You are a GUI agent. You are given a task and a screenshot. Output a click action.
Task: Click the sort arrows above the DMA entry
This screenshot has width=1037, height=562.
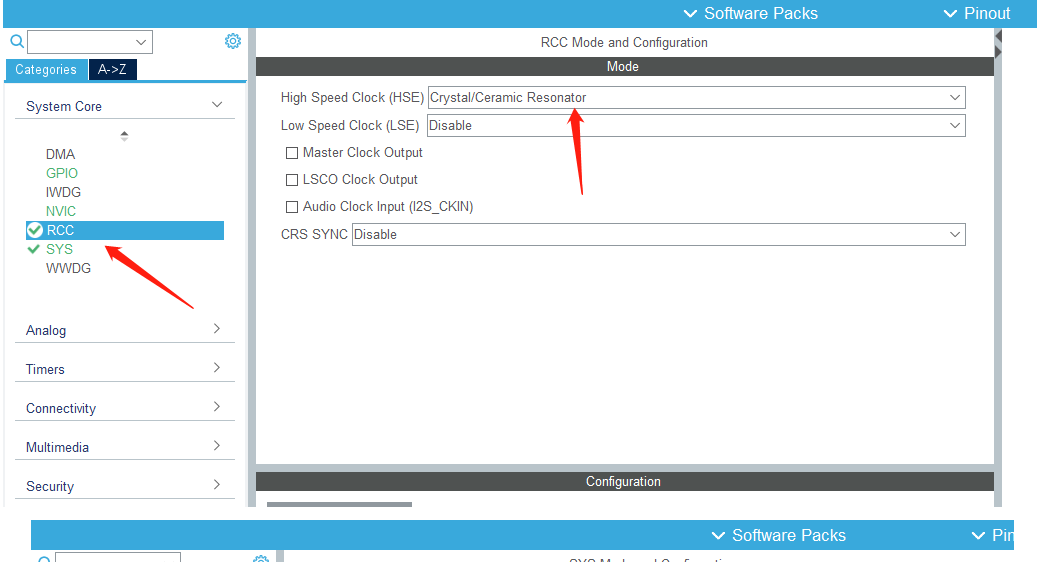[124, 136]
